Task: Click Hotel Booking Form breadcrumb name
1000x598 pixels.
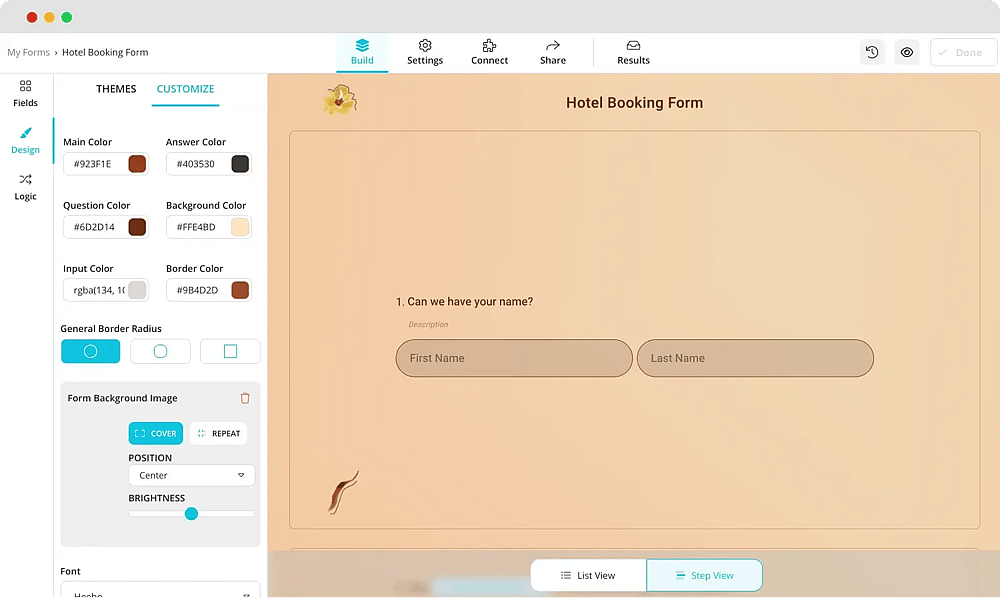Action: pos(105,52)
